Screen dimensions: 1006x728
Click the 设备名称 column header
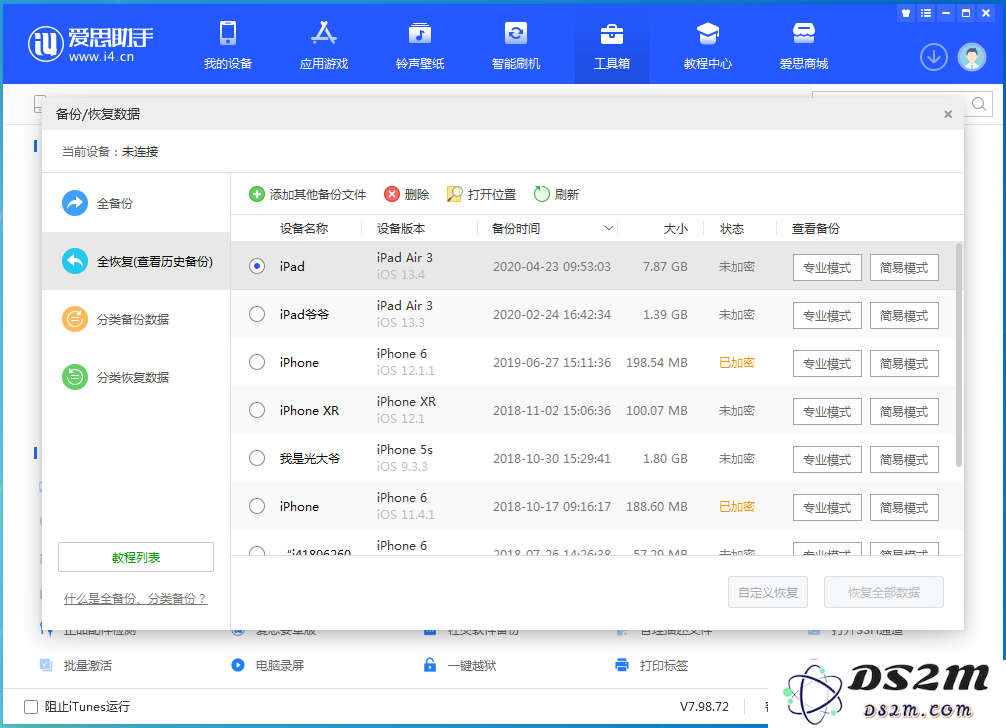coord(303,228)
